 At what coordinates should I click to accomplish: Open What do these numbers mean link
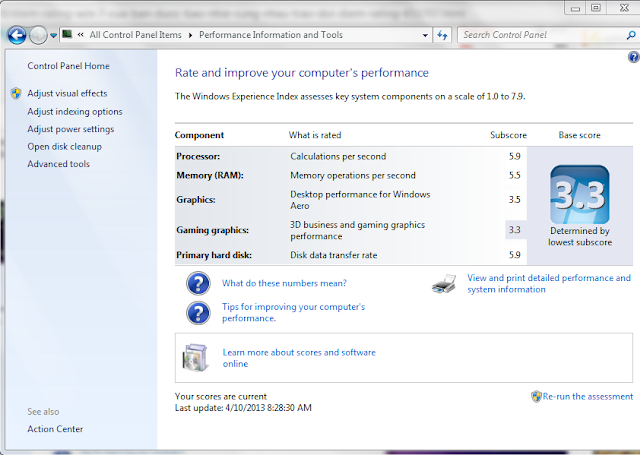(284, 283)
